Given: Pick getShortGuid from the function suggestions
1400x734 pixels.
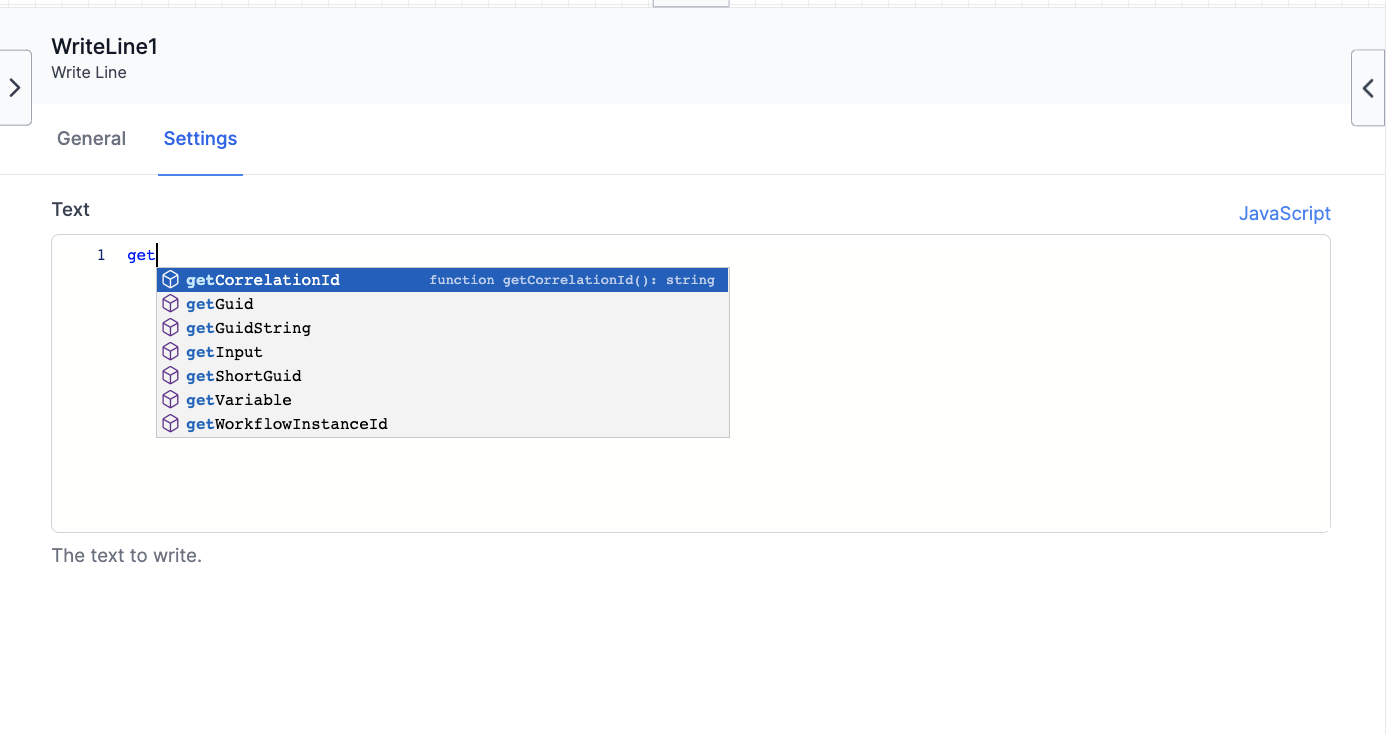Looking at the screenshot, I should coord(243,376).
